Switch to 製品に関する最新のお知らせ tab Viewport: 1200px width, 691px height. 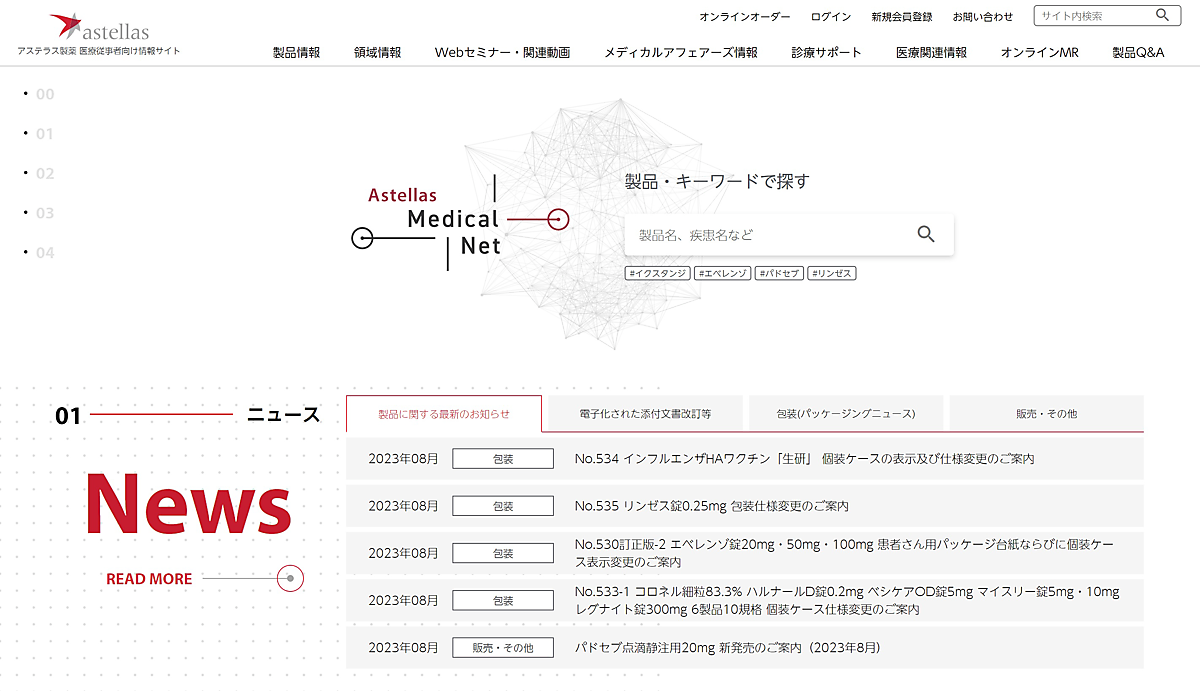point(444,413)
